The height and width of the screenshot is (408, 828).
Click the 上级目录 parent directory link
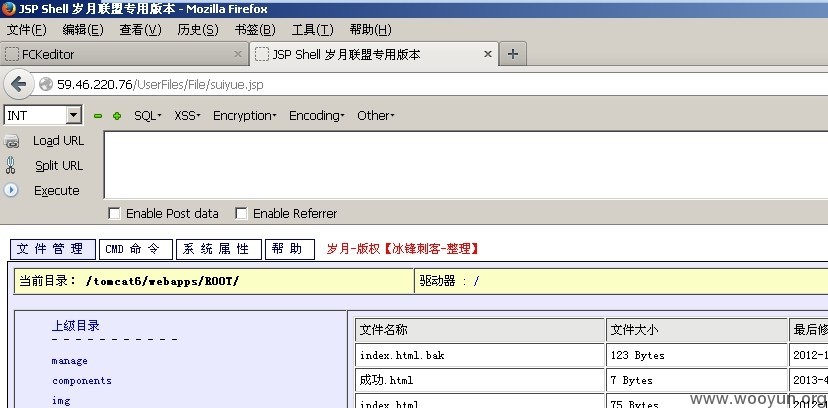point(76,326)
